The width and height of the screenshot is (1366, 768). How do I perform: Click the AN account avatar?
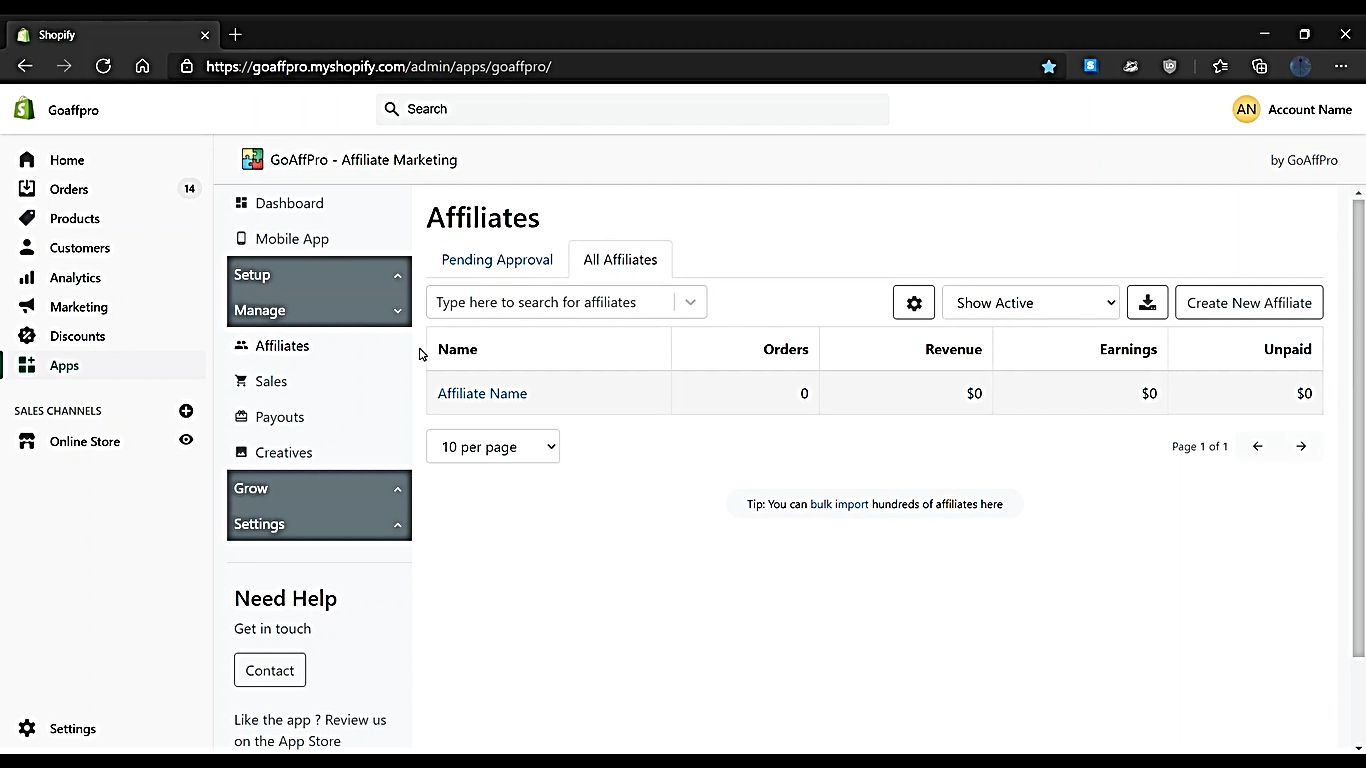point(1246,110)
